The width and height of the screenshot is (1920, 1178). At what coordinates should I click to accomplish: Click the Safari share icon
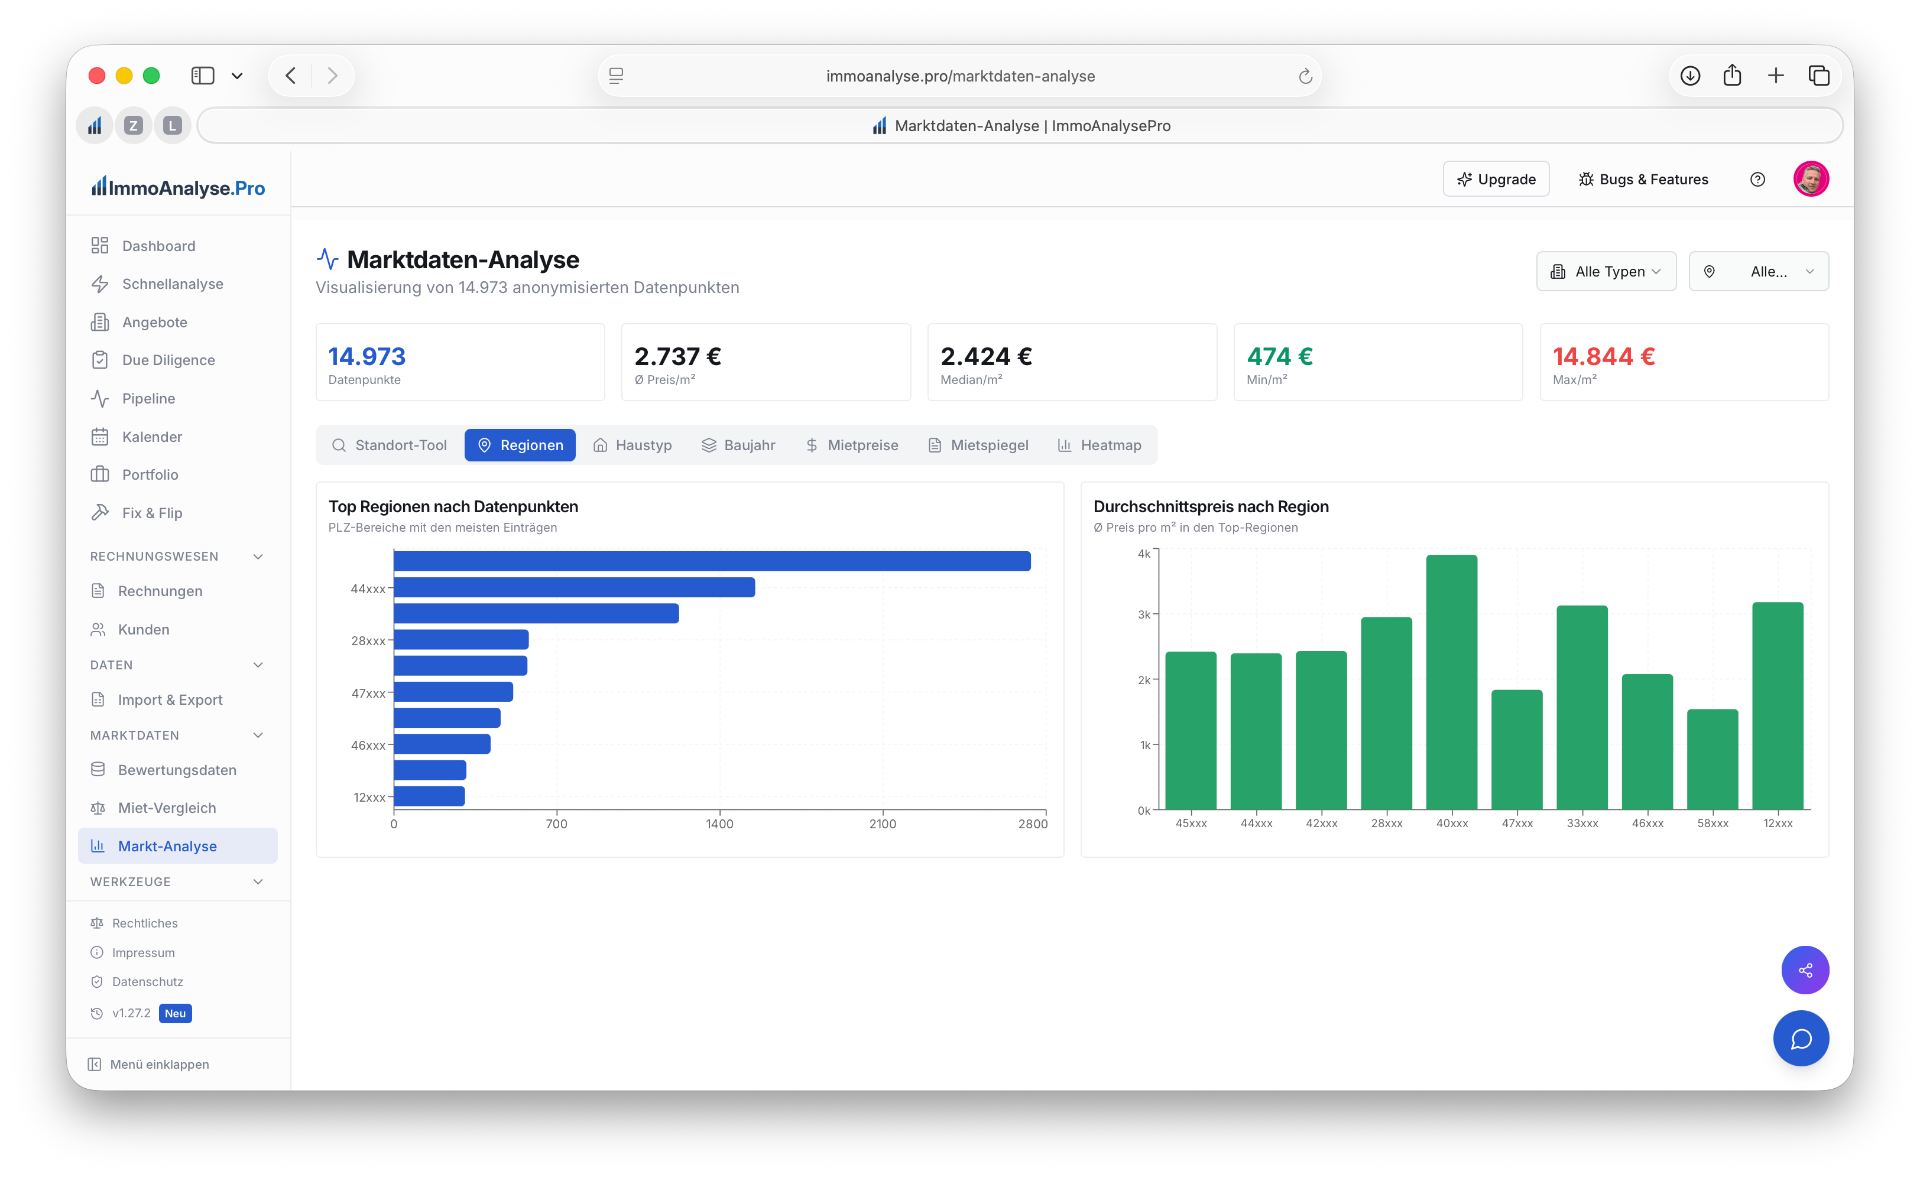(x=1733, y=76)
